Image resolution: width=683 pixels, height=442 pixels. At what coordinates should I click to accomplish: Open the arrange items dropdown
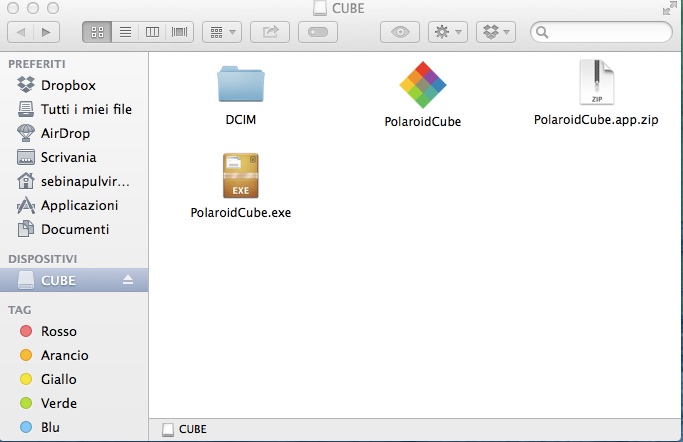coord(221,32)
